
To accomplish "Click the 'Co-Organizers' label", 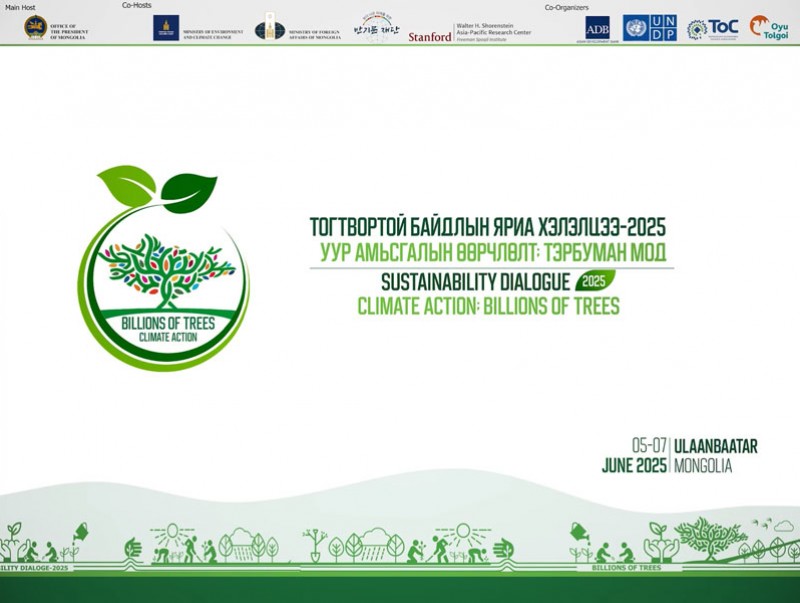I will pos(566,7).
